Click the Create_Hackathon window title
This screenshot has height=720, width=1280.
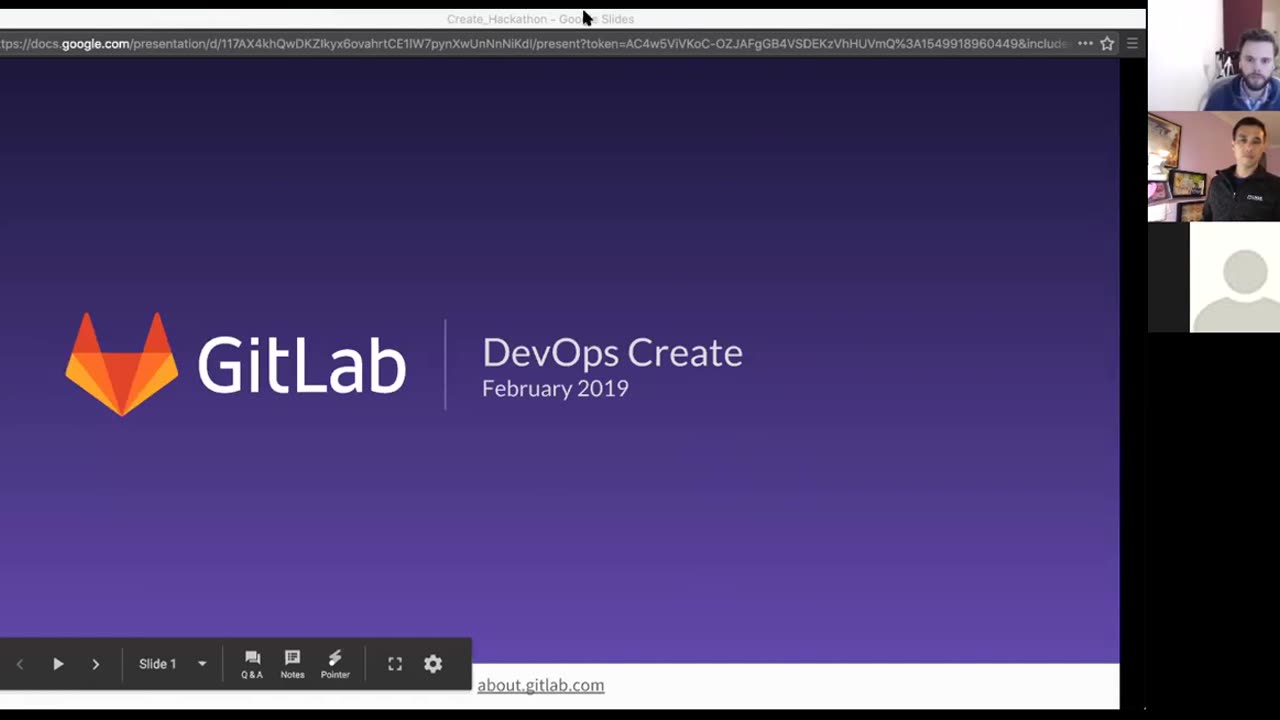[540, 19]
